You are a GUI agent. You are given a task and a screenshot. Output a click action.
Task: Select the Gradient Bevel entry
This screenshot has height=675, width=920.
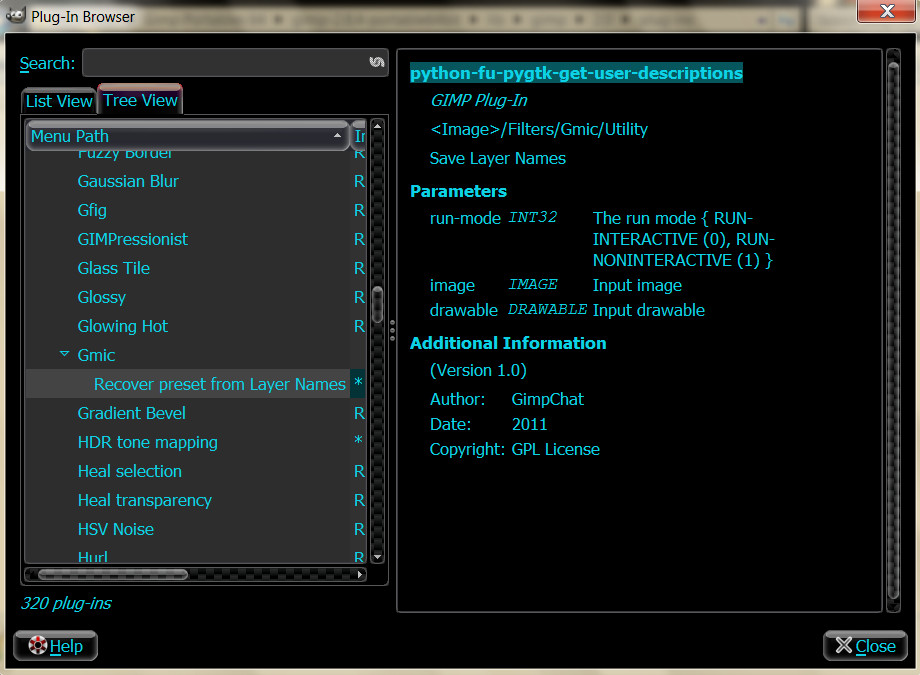131,413
